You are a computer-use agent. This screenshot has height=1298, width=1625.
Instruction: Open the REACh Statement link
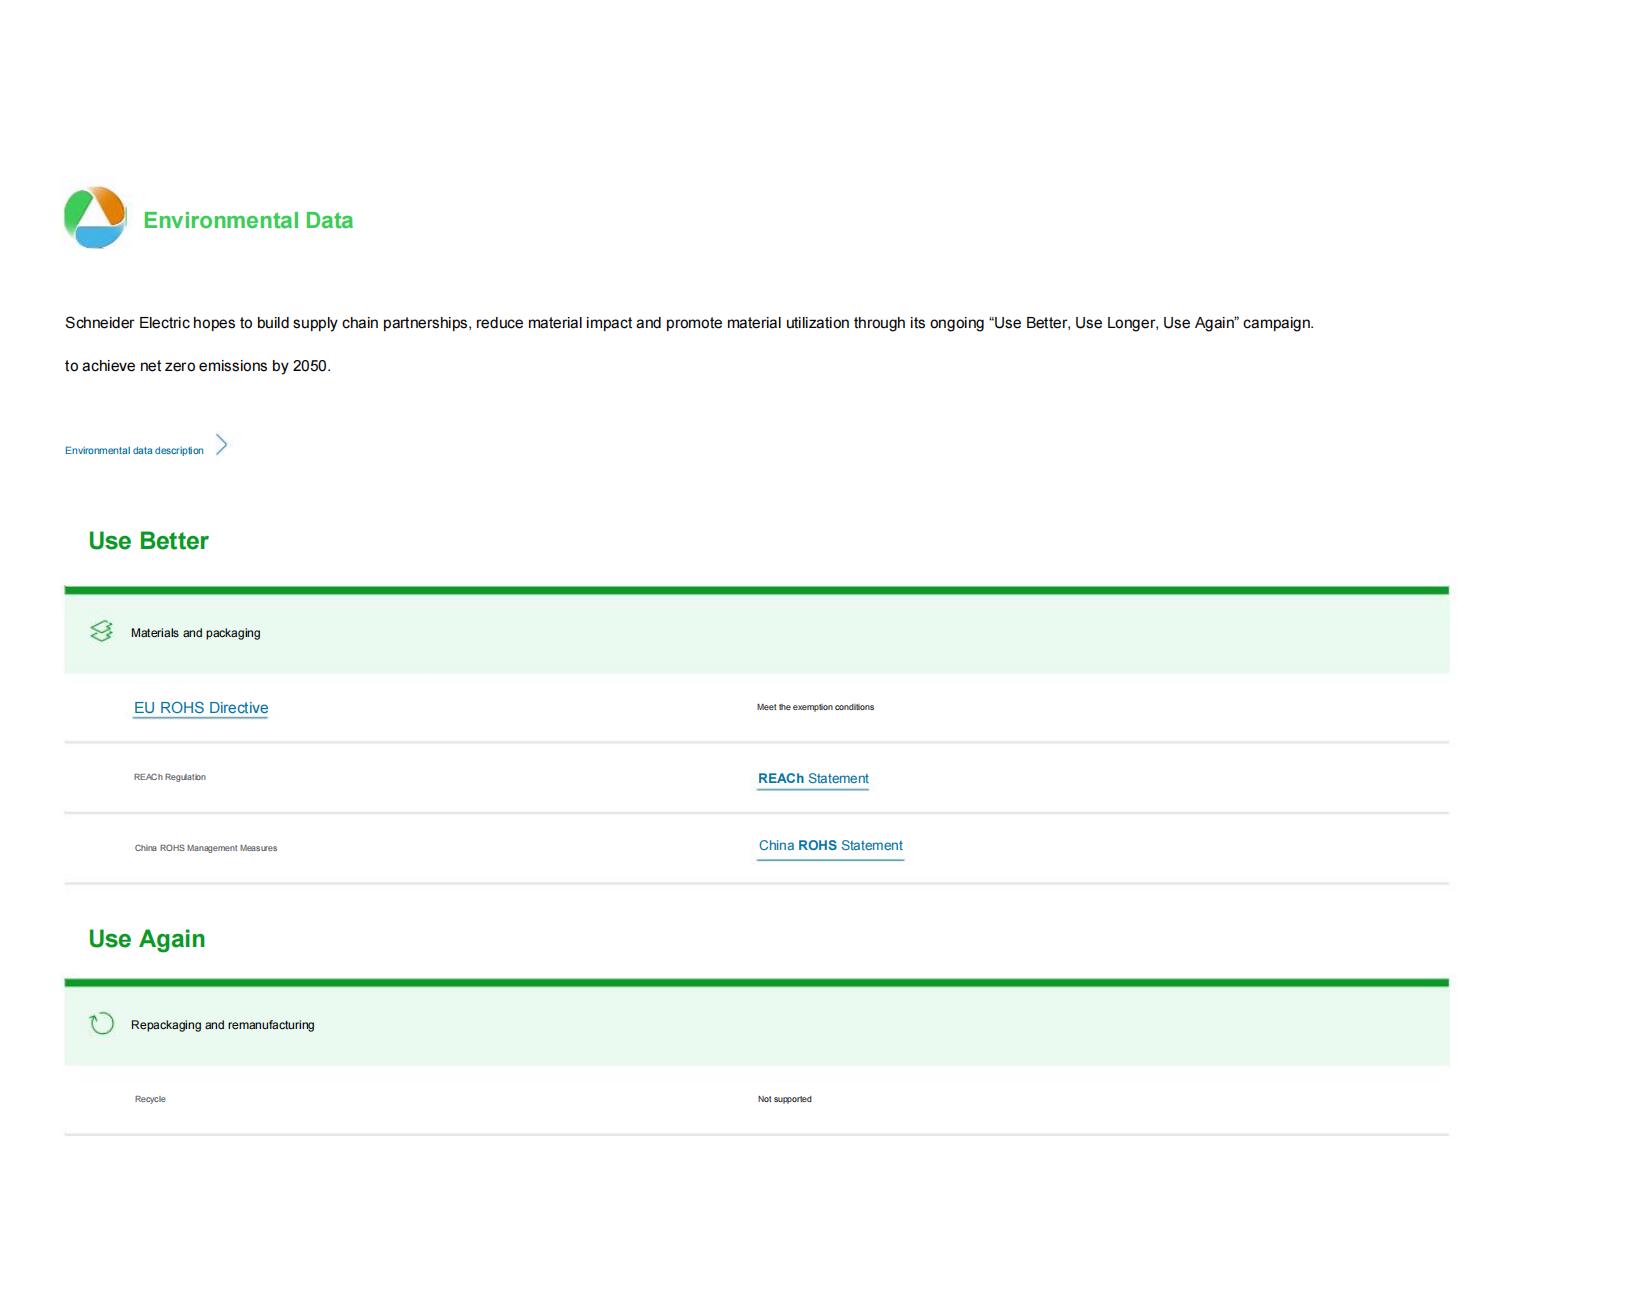click(x=813, y=779)
